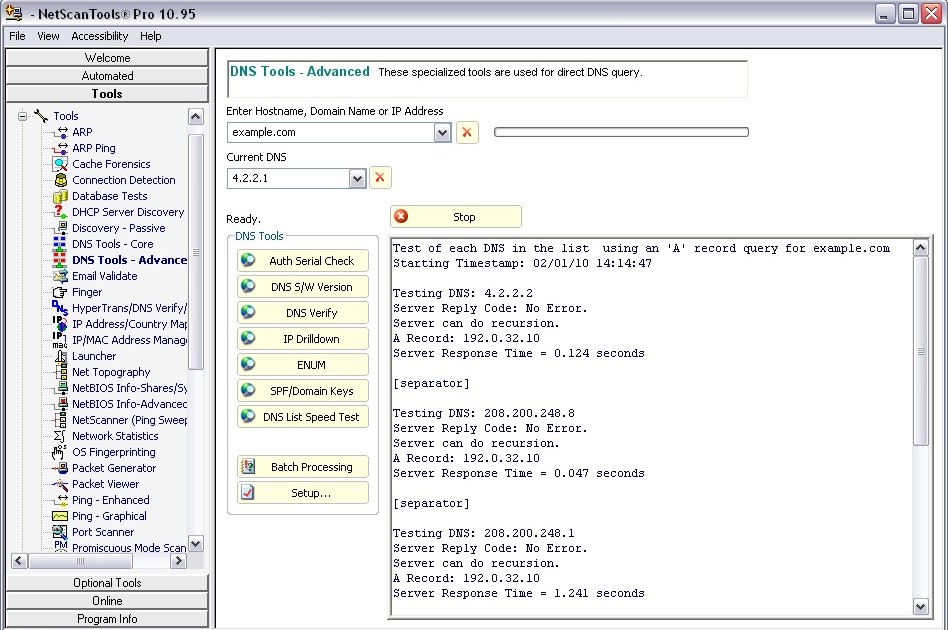Click the Current DNS field 4.2.2.1
This screenshot has width=948, height=630.
click(288, 178)
